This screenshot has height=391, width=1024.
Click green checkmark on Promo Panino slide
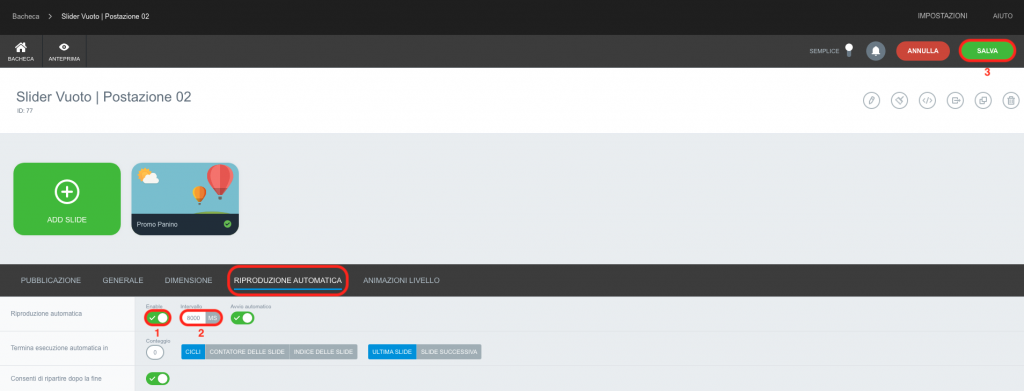coord(227,223)
